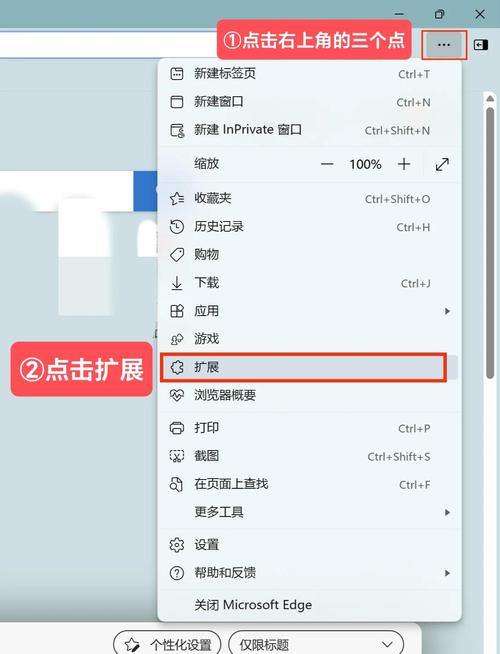This screenshot has height=654, width=500.
Task: Open 浏览器概要 heart-pulse icon entry
Action: coord(177,395)
